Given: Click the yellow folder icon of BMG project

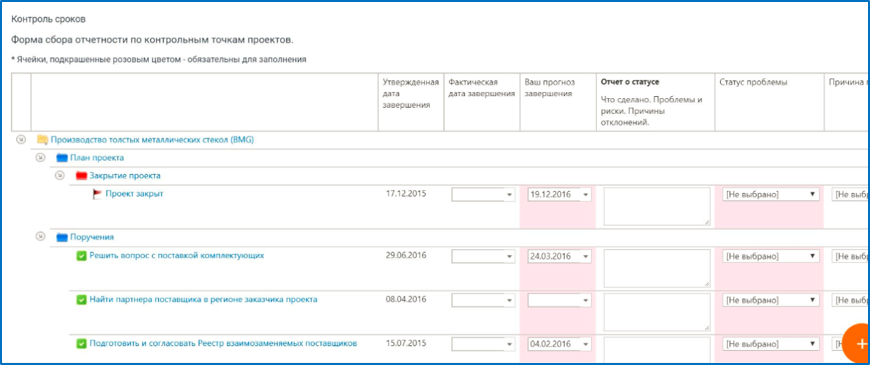Looking at the screenshot, I should pyautogui.click(x=42, y=140).
